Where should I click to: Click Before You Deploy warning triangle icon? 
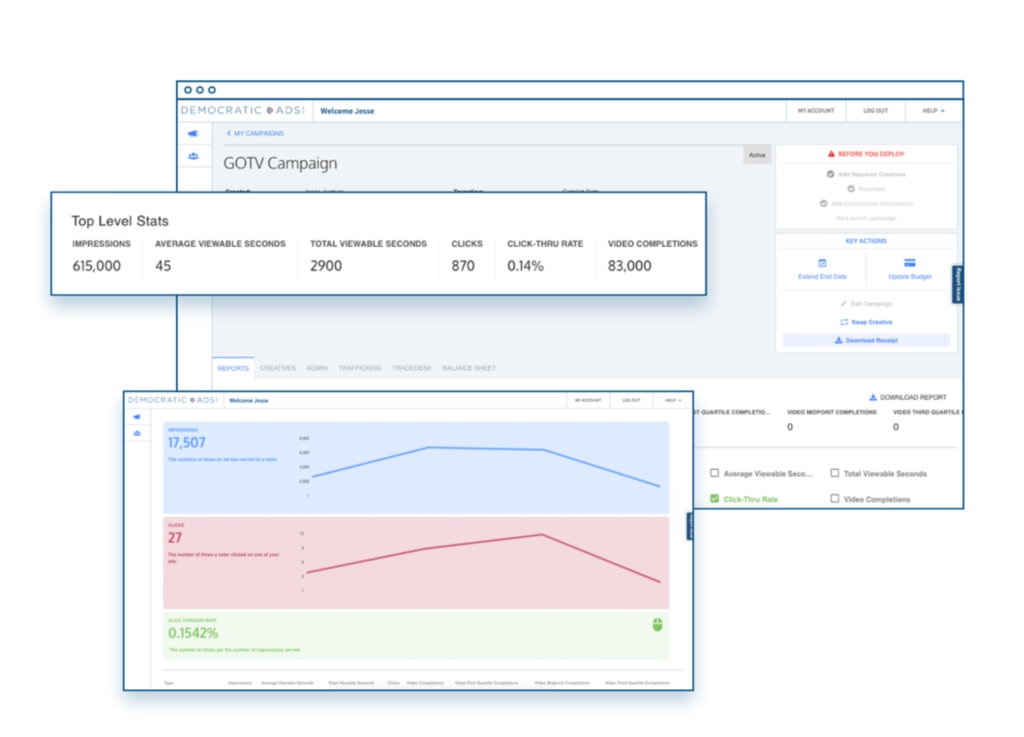(831, 154)
